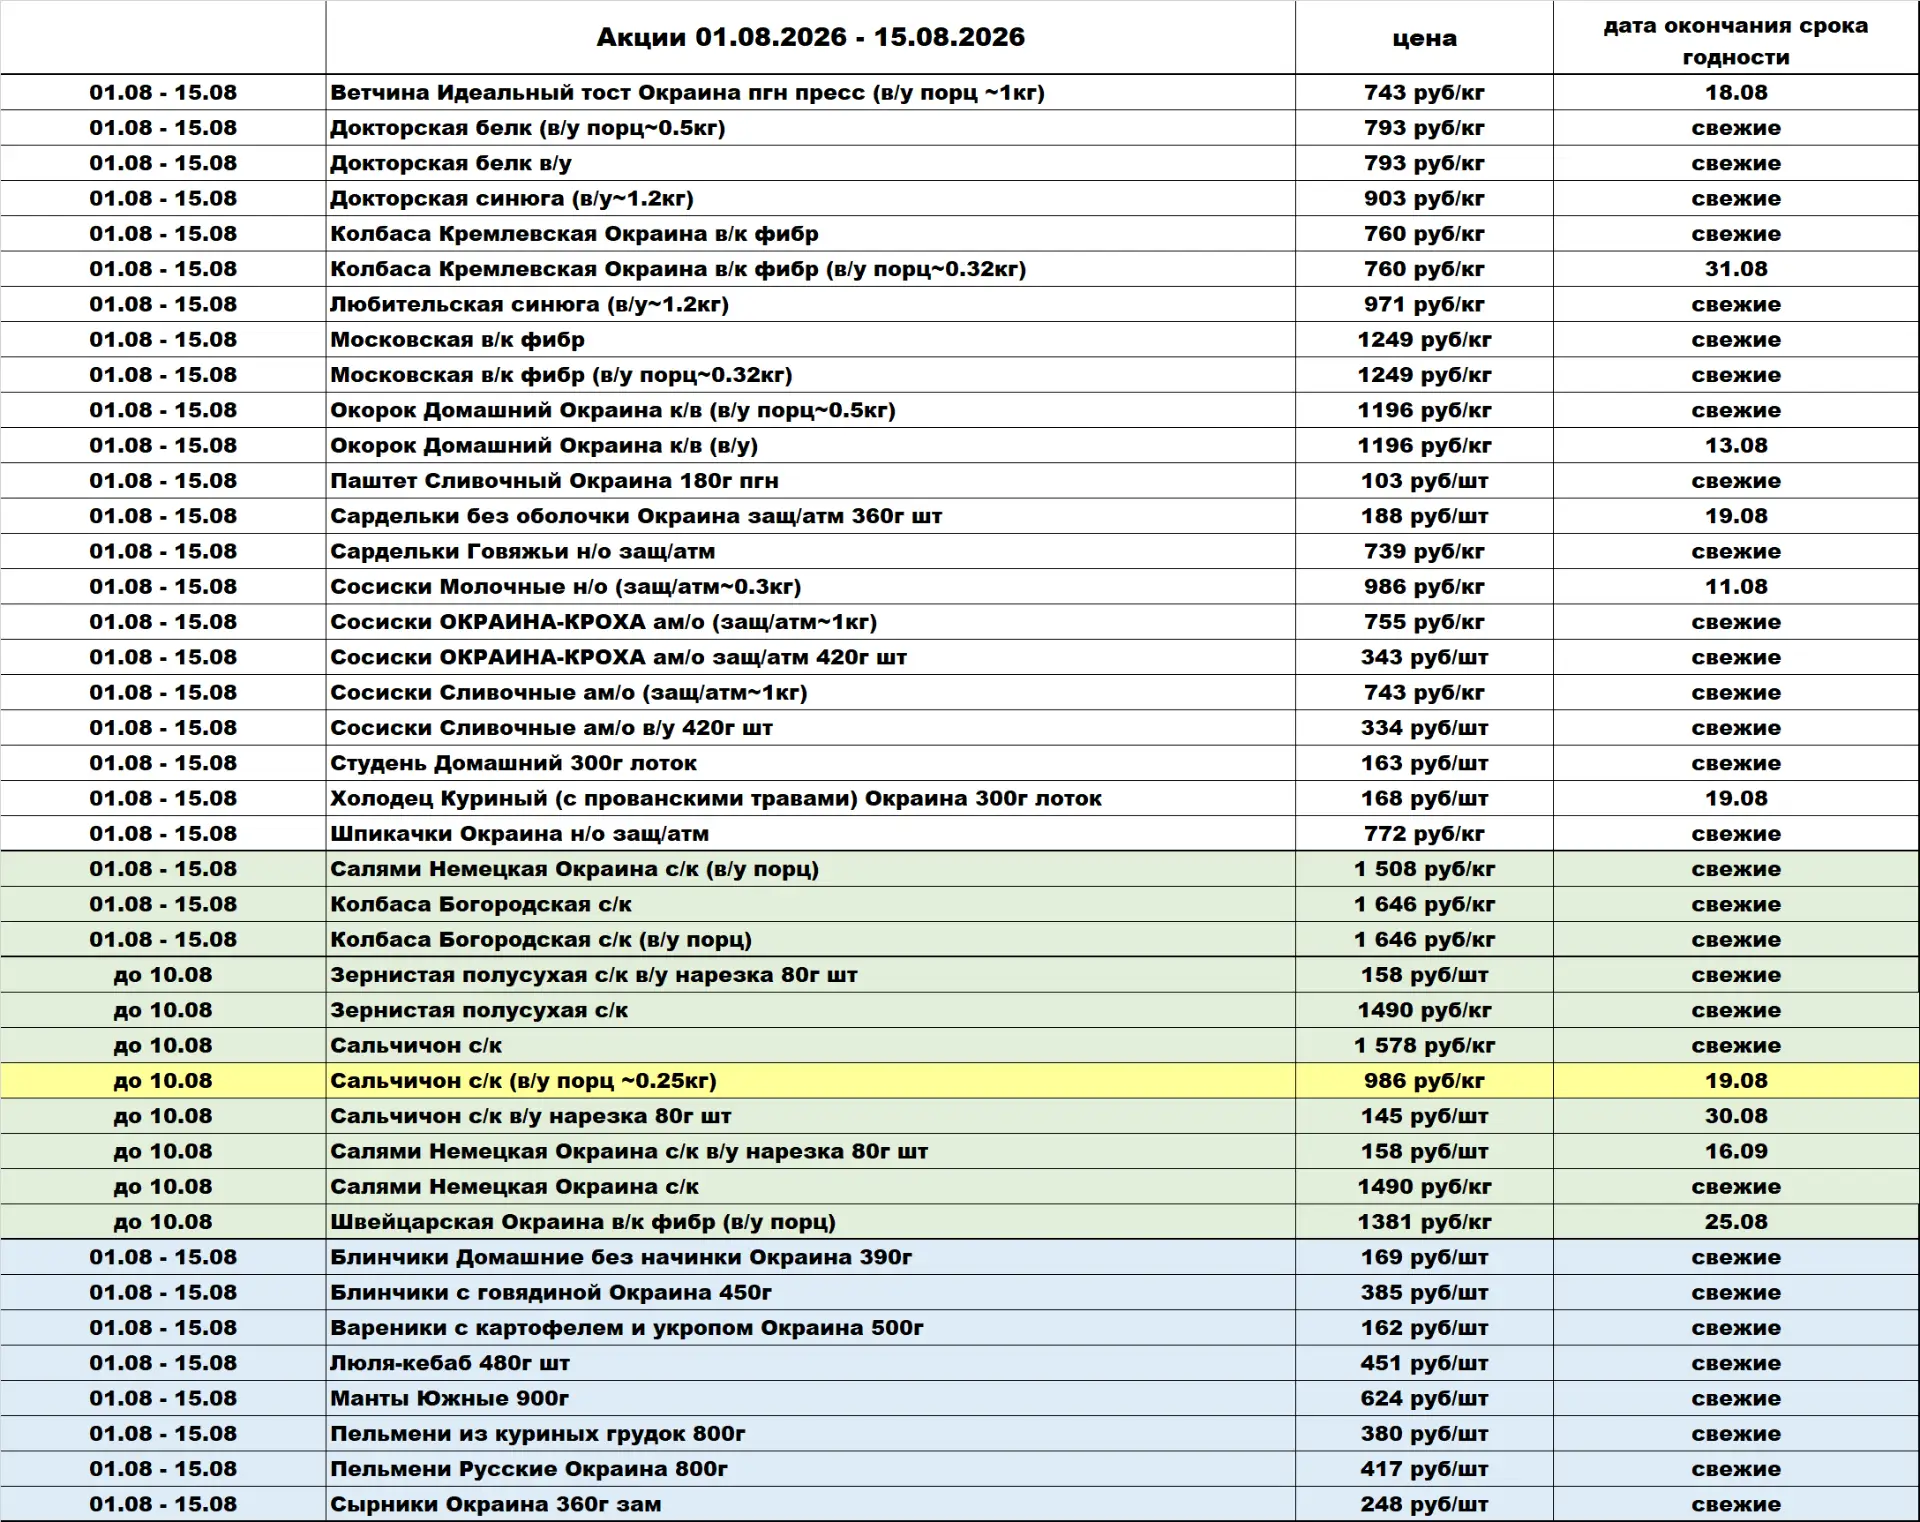Click the 'Сосиски ОКРАИНА-КРОХА ам/о (защ/атм~1кг)' cell
1920x1522 pixels.
810,622
